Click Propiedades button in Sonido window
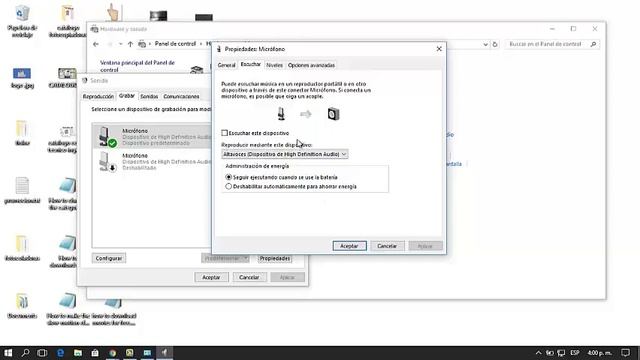Screen dimensions: 640x360 coord(275,258)
